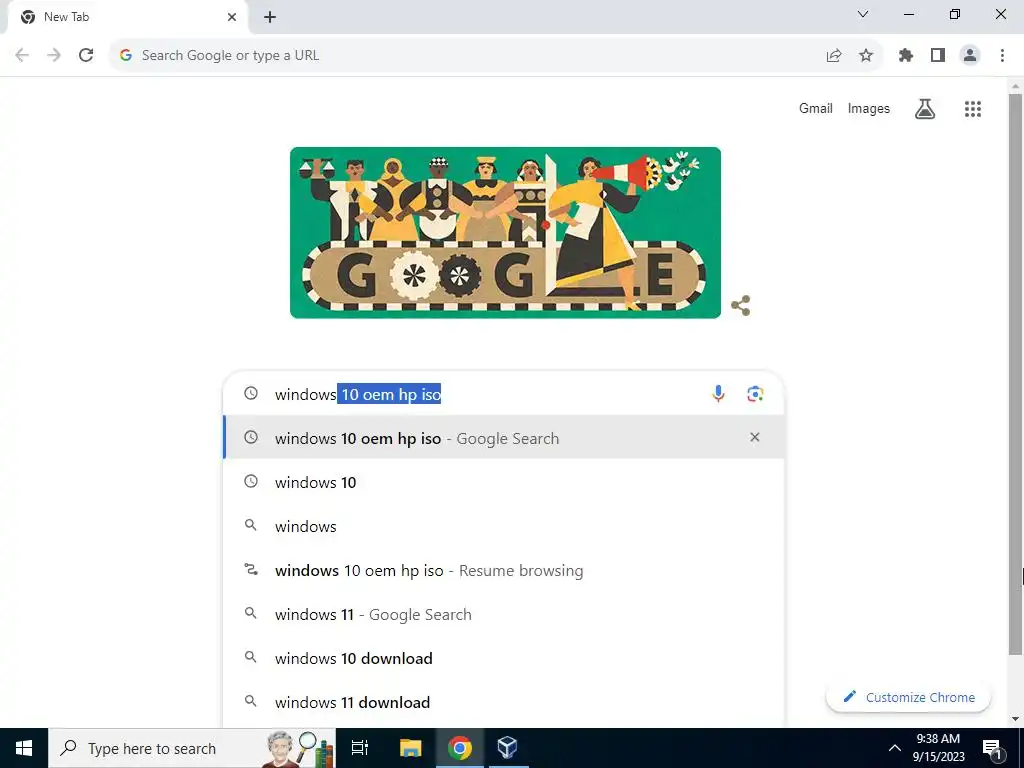Open the Windows Start menu
This screenshot has width=1024, height=768.
(x=24, y=748)
